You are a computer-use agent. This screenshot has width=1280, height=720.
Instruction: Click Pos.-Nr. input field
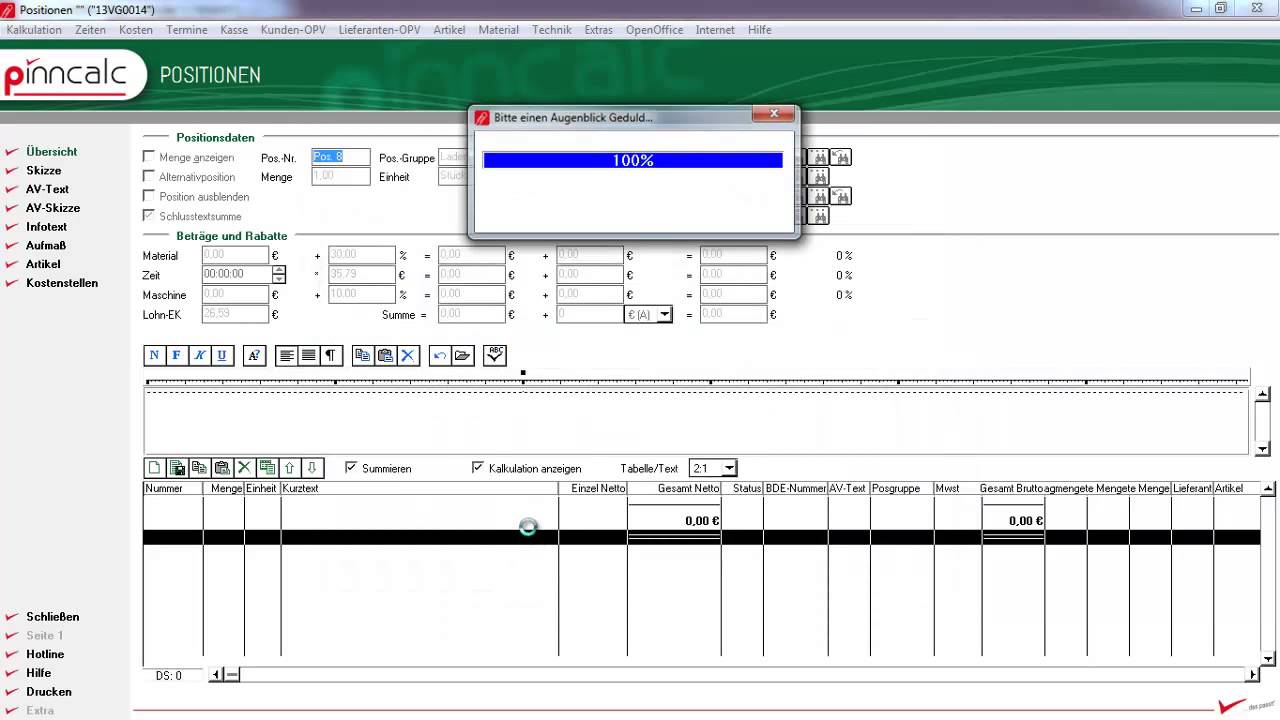pos(341,157)
